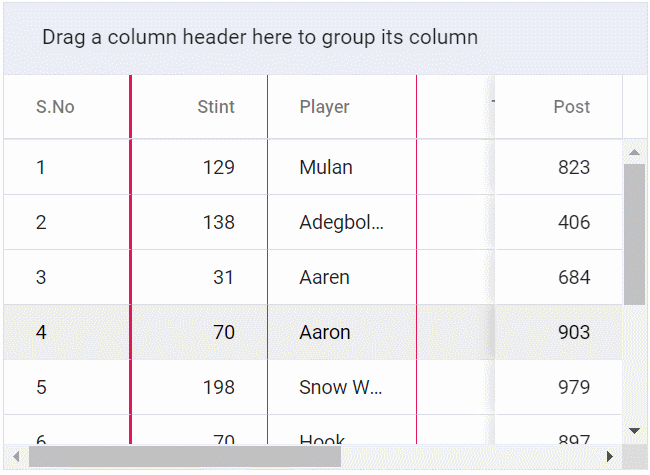This screenshot has height=475, width=650.
Task: Click the horizontal scrollbar right arrow
Action: coord(610,457)
